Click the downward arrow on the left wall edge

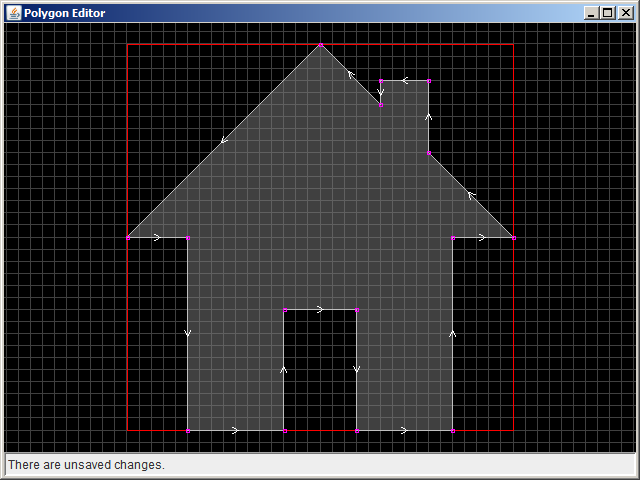tap(187, 333)
